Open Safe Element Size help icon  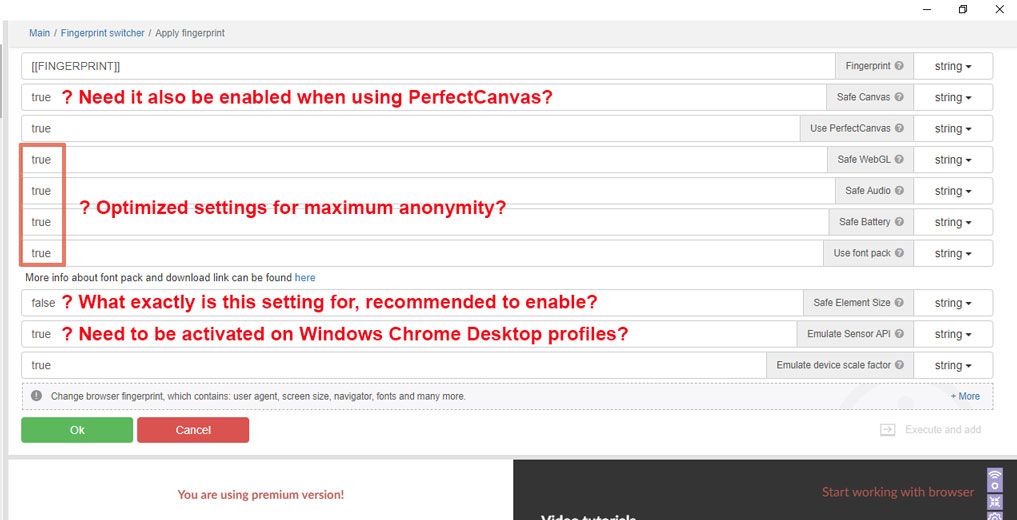pyautogui.click(x=898, y=303)
